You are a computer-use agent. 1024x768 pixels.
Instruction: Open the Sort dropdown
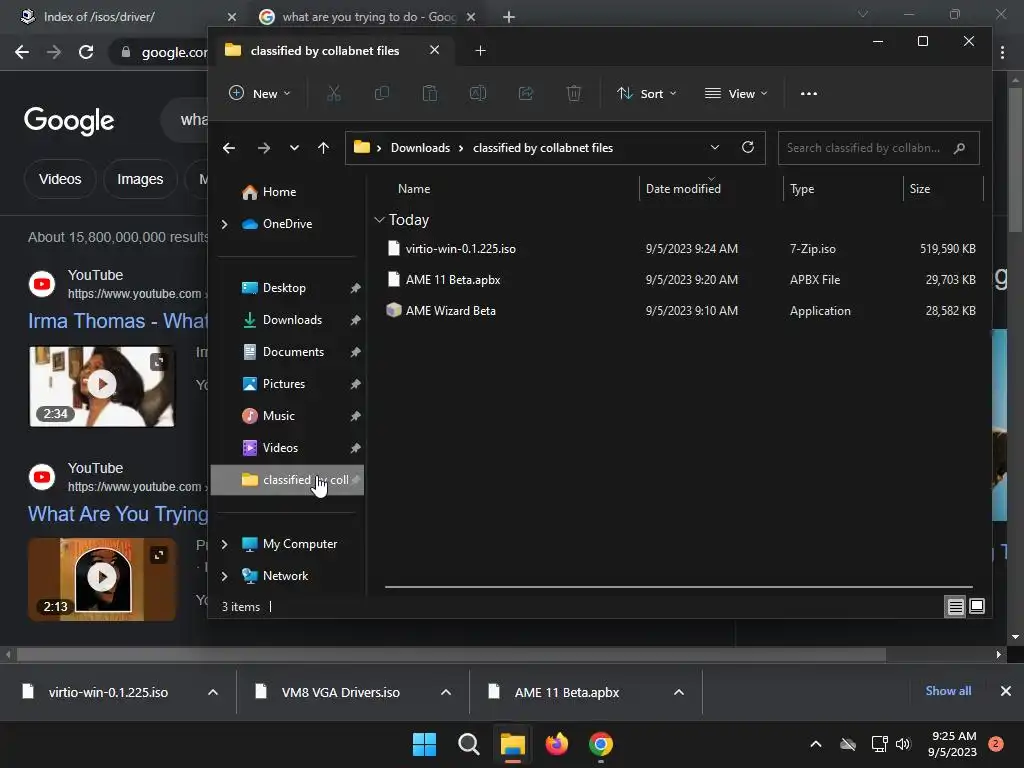pyautogui.click(x=647, y=93)
